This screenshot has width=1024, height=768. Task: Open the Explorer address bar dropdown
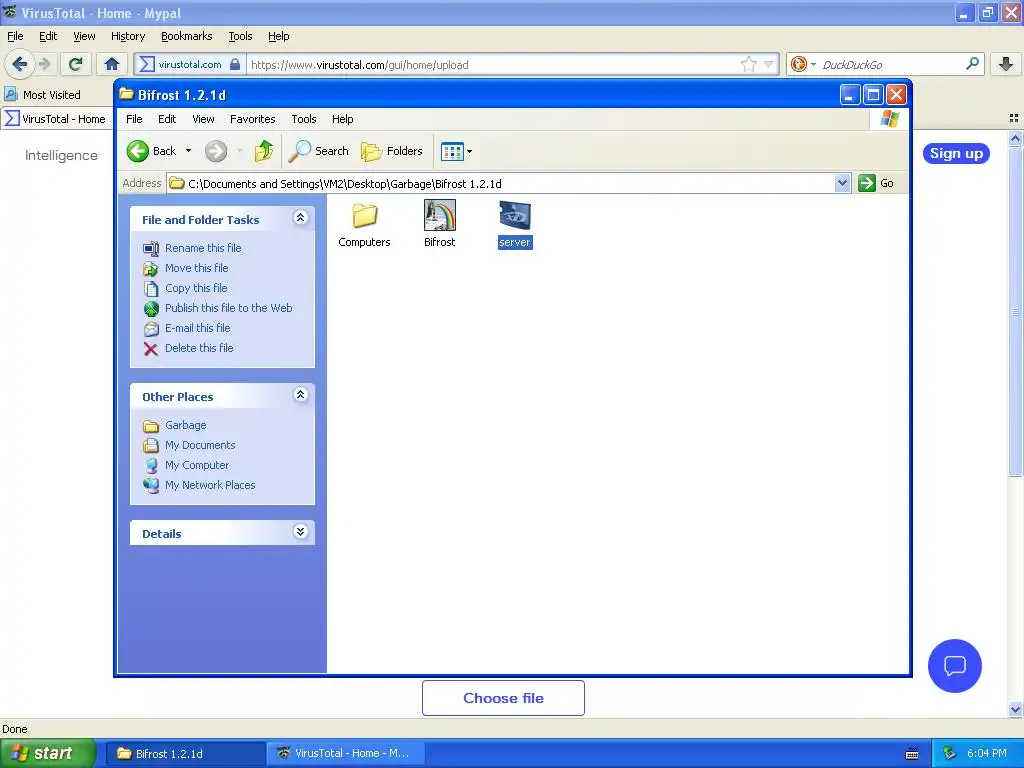click(x=842, y=184)
